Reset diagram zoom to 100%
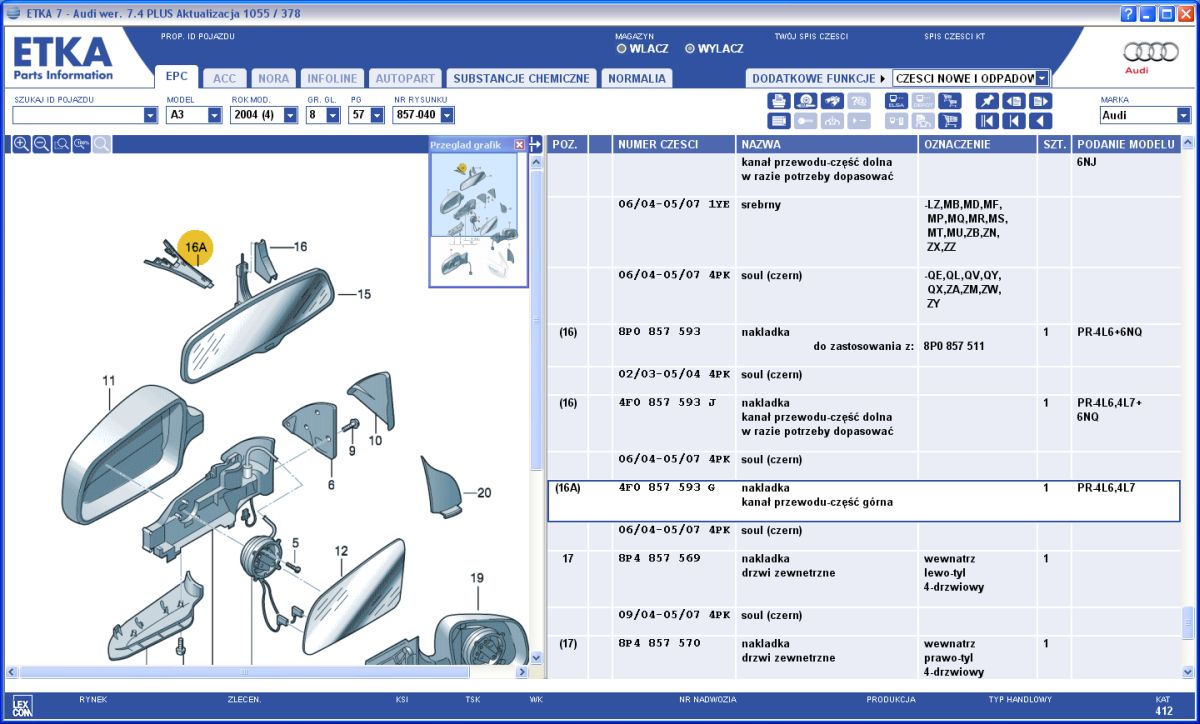Viewport: 1200px width, 724px height. [81, 144]
